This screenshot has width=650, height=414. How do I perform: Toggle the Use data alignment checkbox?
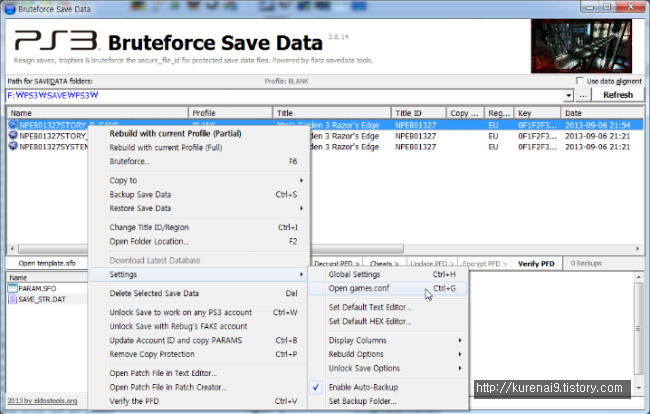pos(580,81)
